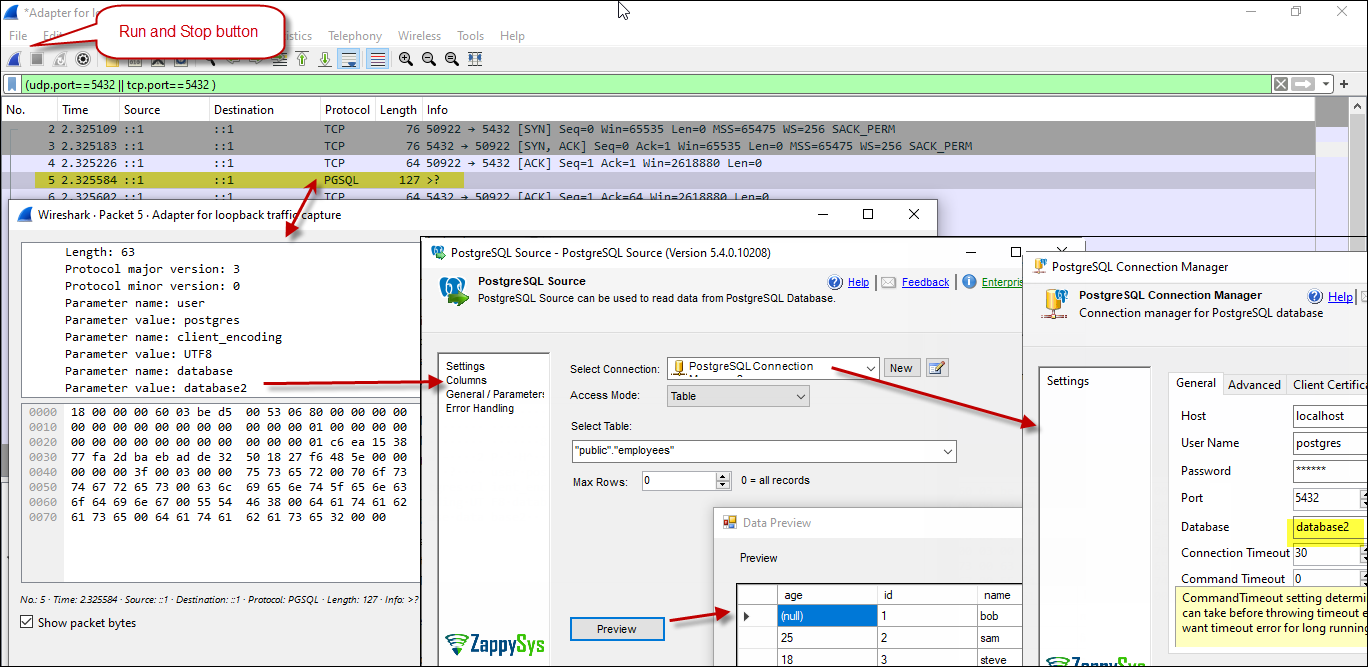Click the Max Rows input field

pos(679,480)
